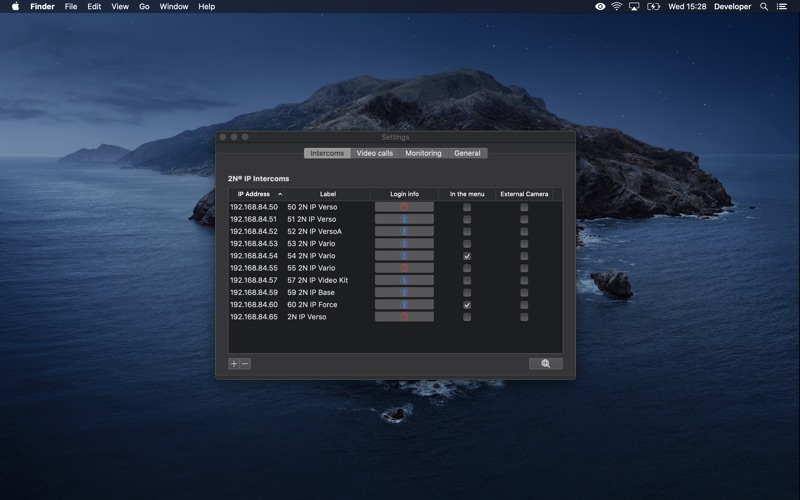Open the View menu
800x500 pixels.
[120, 7]
